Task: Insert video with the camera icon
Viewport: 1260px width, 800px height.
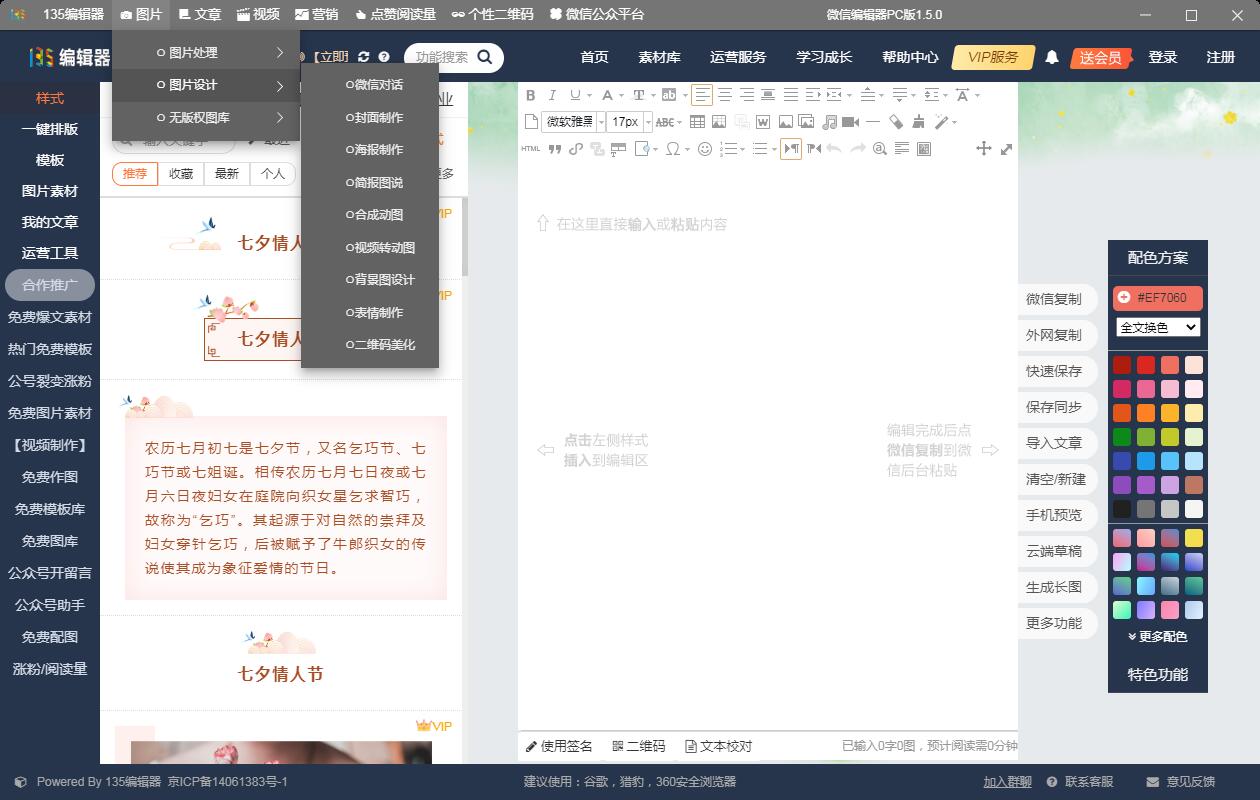Action: 851,122
